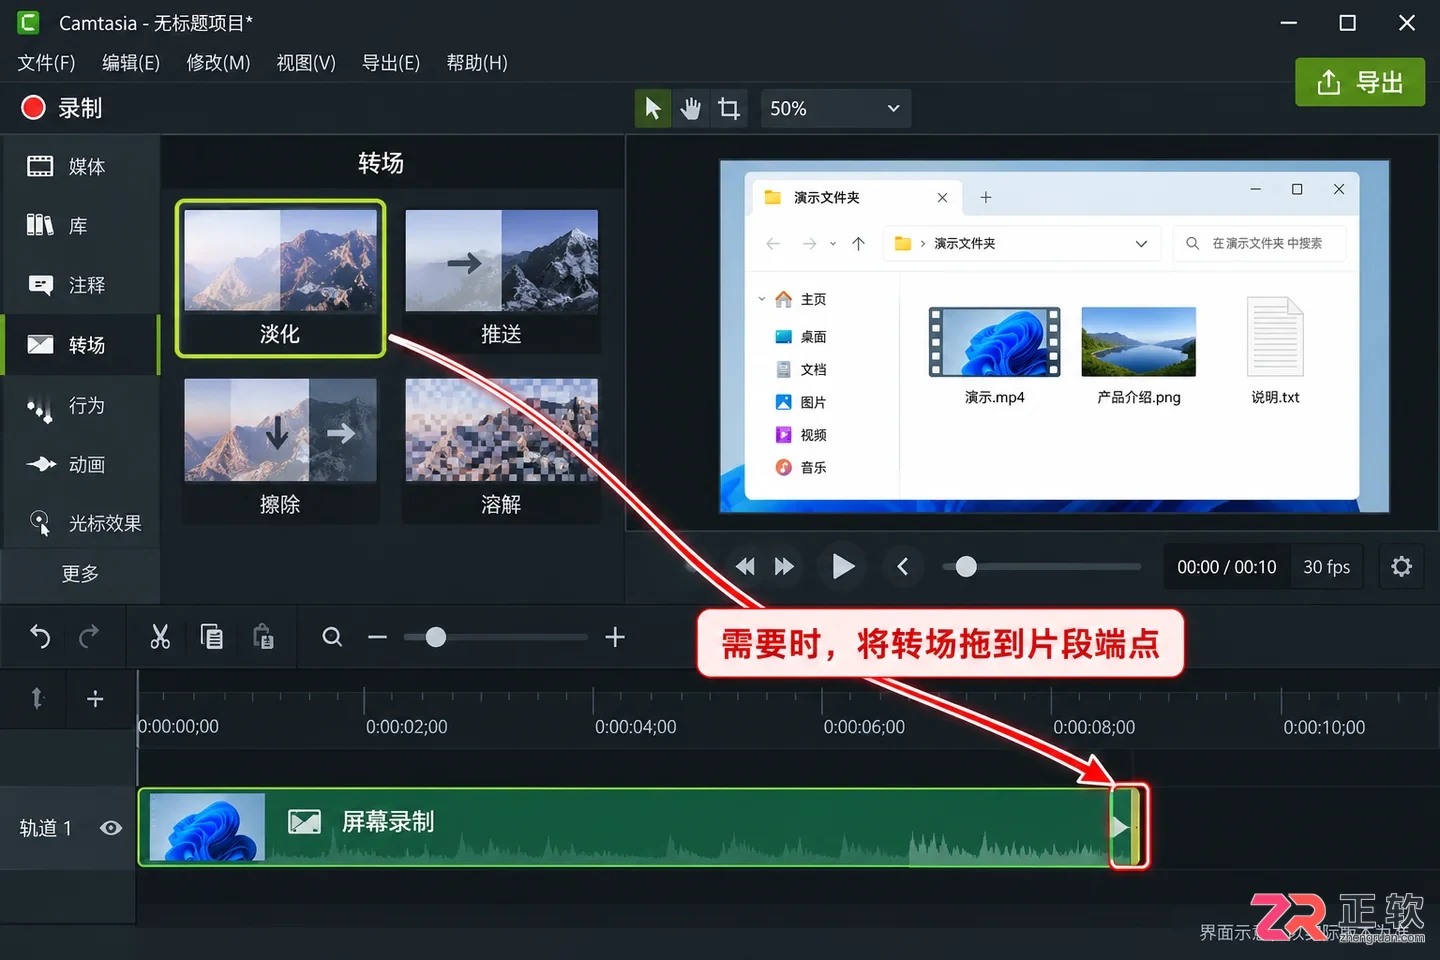1440x960 pixels.
Task: Paste clip from clipboard icon
Action: pyautogui.click(x=264, y=637)
